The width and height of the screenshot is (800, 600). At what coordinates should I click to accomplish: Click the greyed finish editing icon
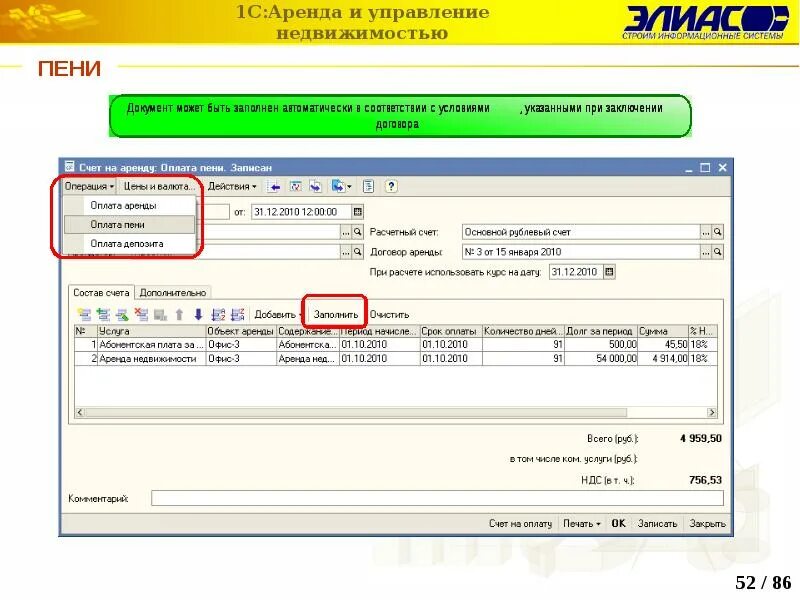(x=160, y=315)
